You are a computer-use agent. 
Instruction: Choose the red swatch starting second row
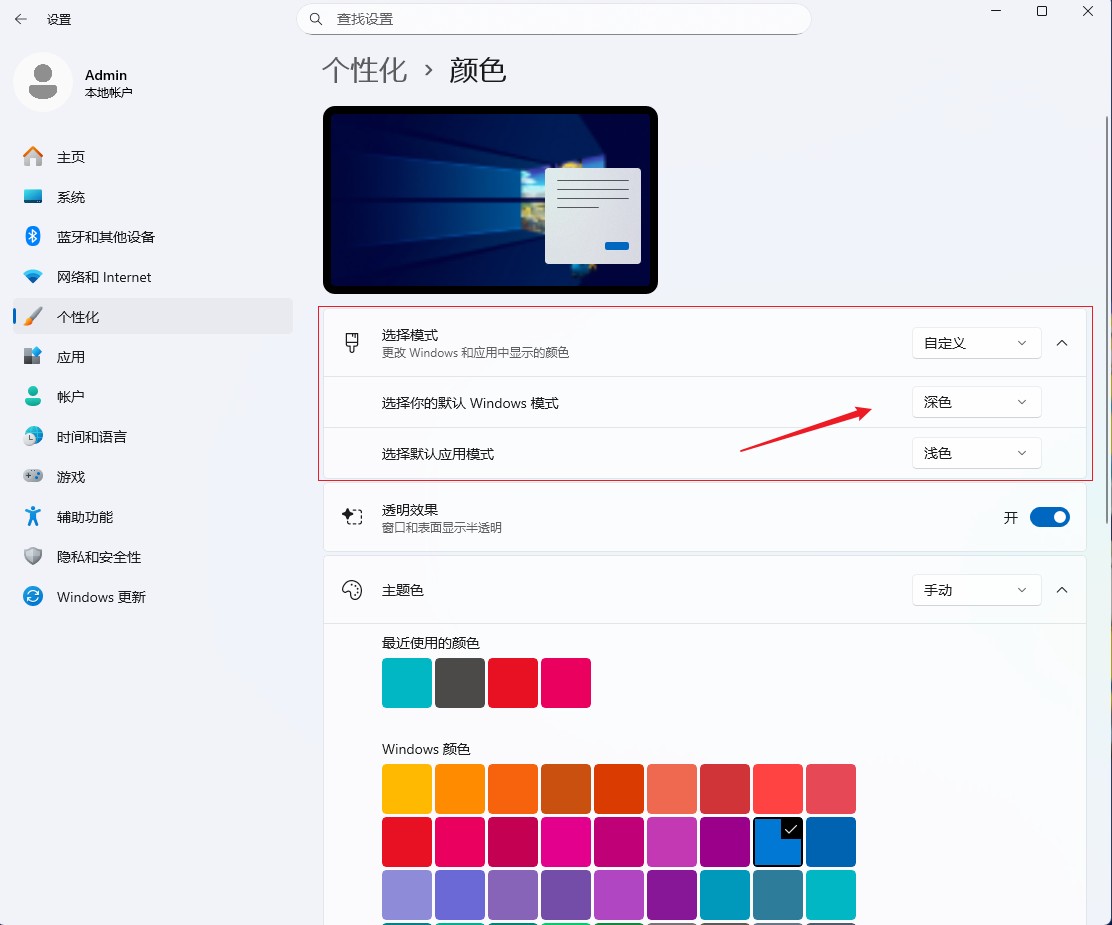pos(406,842)
